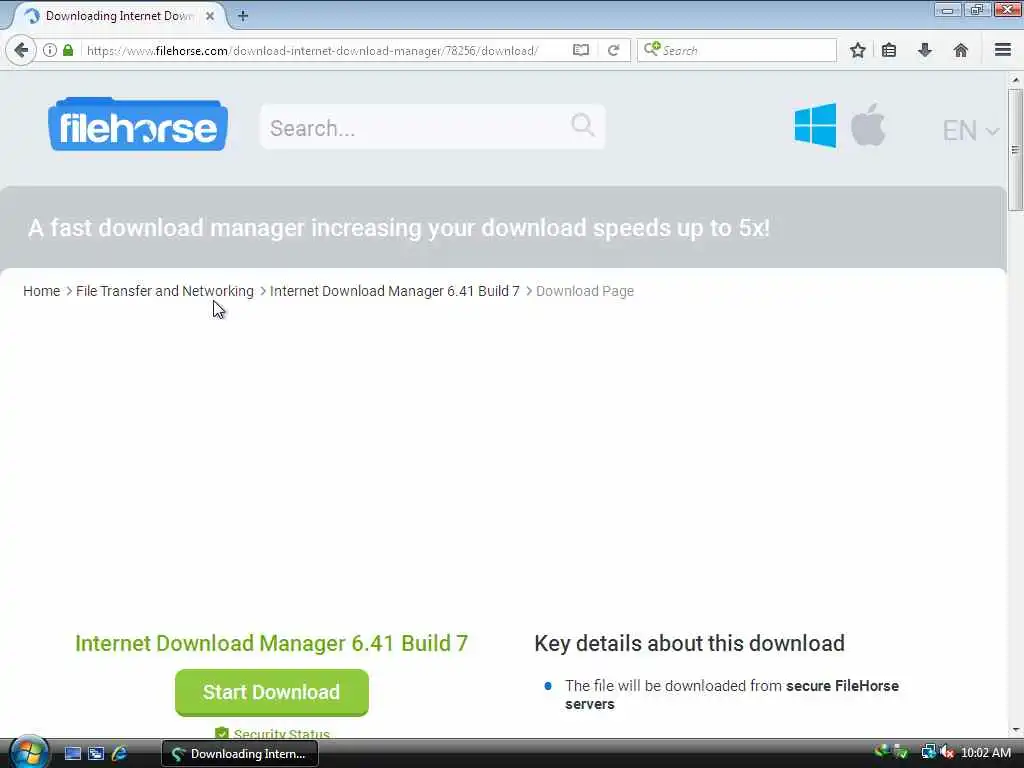Go to the Firefox home page icon
Viewport: 1024px width, 768px height.
click(961, 50)
